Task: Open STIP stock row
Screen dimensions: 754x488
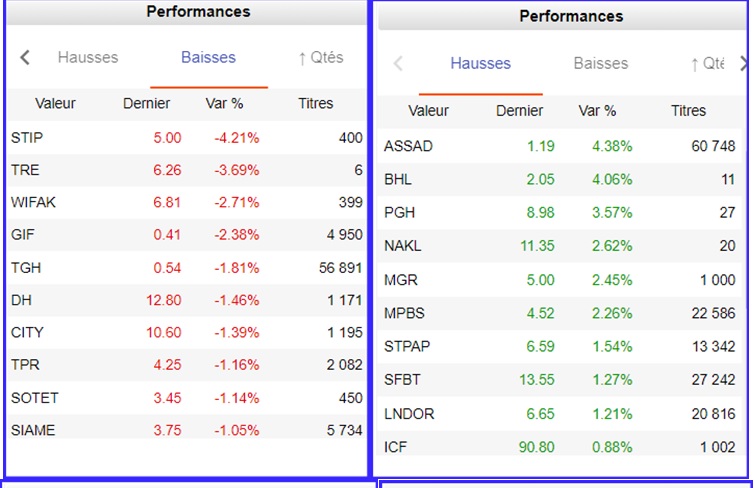Action: [x=27, y=138]
